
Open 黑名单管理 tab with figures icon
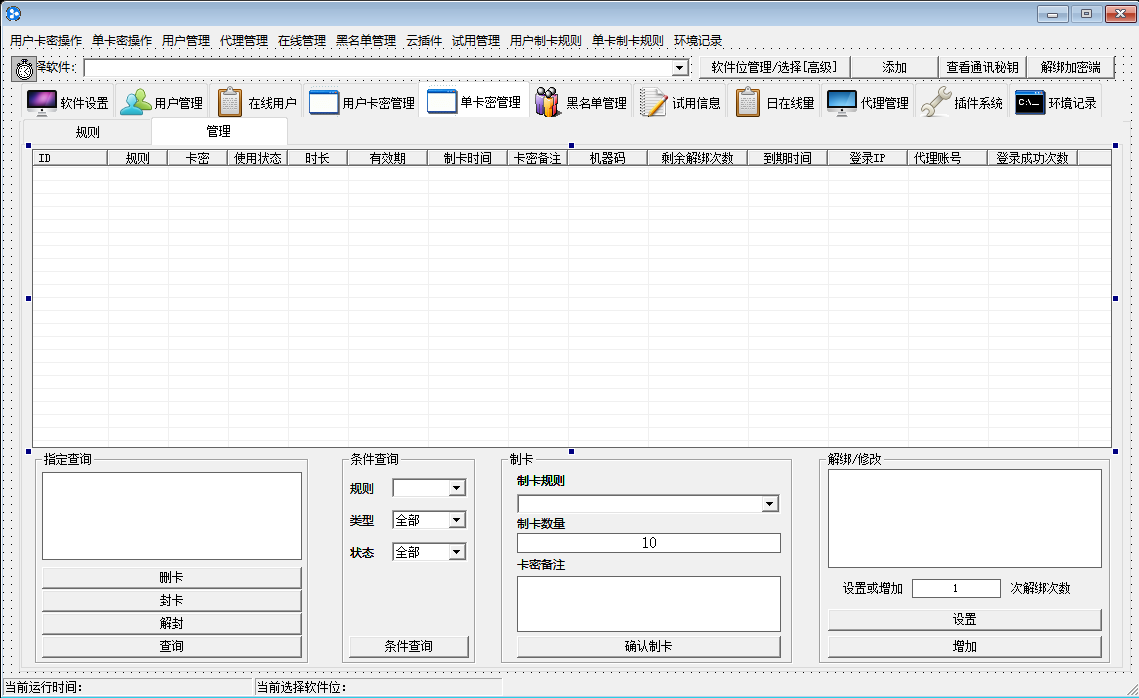coord(581,103)
